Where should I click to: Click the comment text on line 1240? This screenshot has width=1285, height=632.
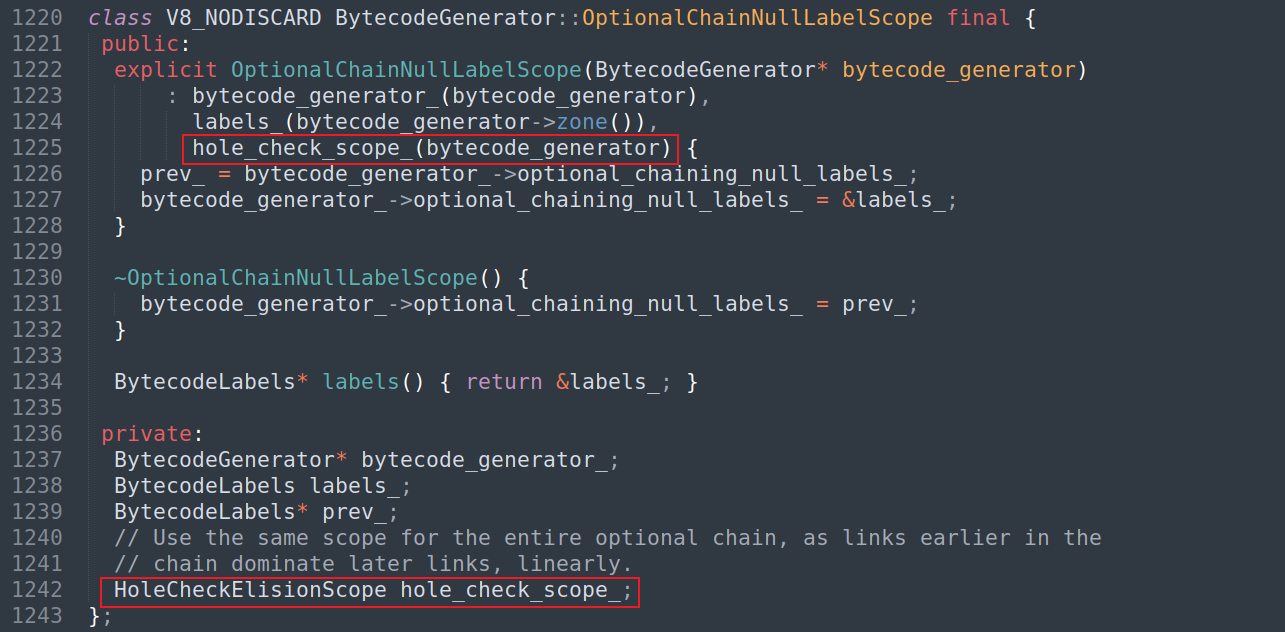tap(608, 538)
